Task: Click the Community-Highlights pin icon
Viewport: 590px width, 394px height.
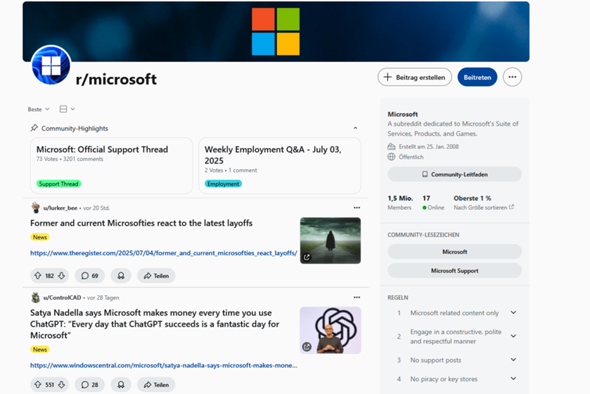Action: [34, 128]
